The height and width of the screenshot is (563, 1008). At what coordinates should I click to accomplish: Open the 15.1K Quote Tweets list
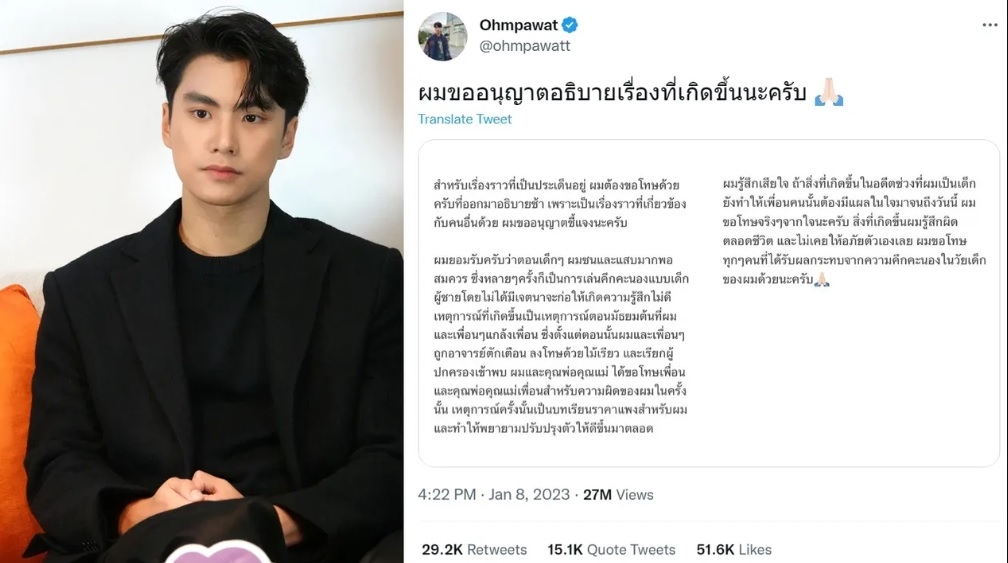[611, 550]
